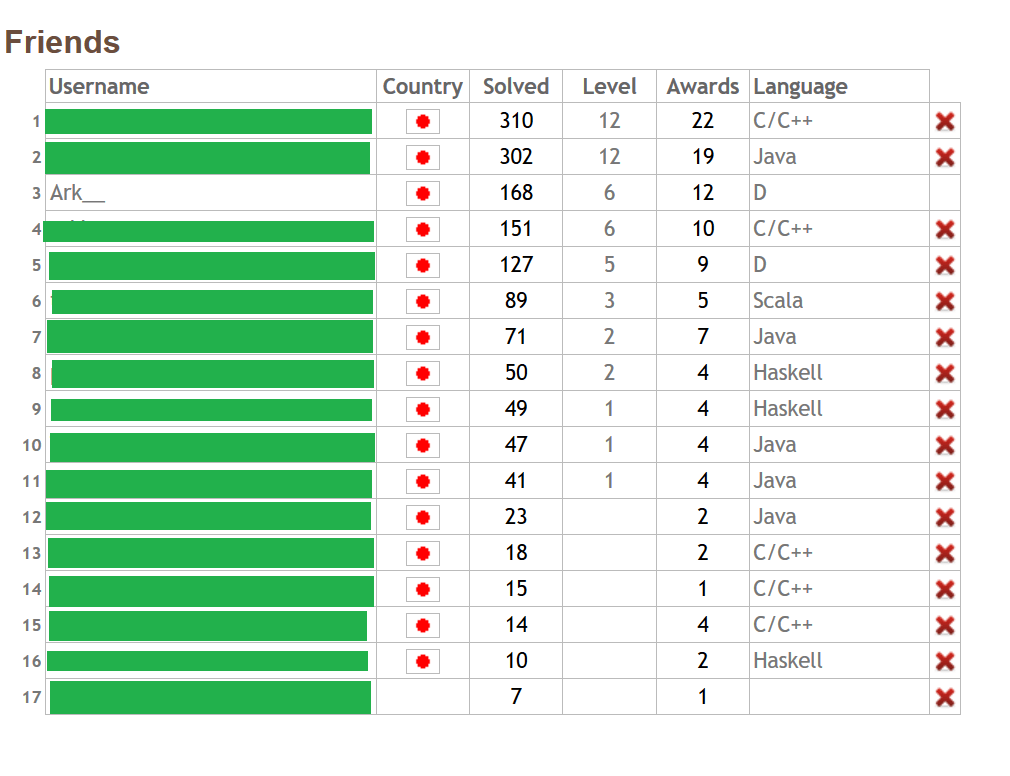The width and height of the screenshot is (1010, 776).
Task: Remove the friend with 71 solved
Action: click(x=944, y=337)
